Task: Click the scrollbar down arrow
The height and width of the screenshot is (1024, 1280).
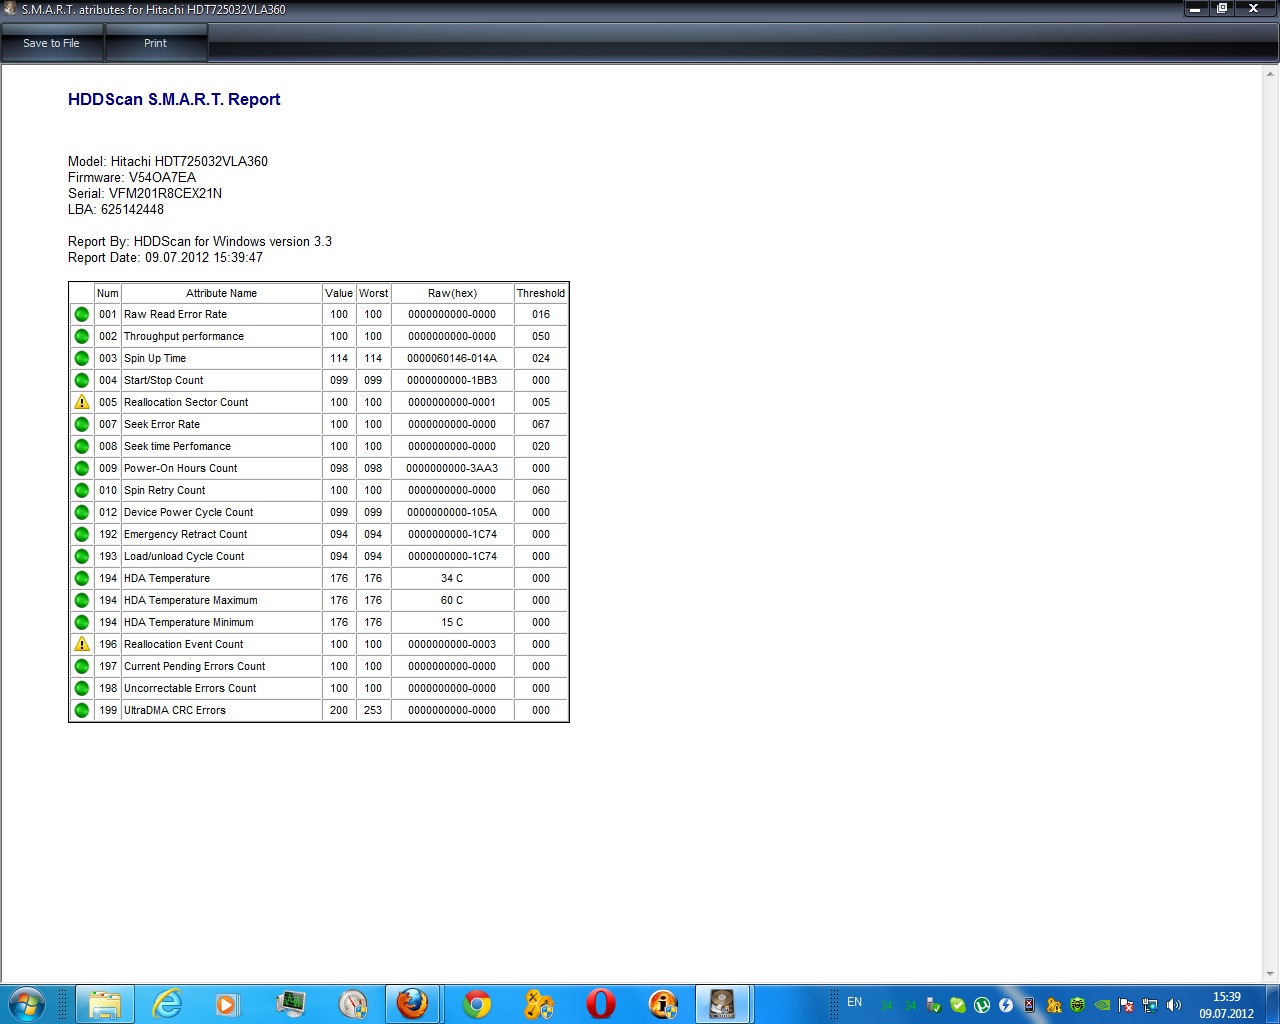Action: pyautogui.click(x=1271, y=974)
